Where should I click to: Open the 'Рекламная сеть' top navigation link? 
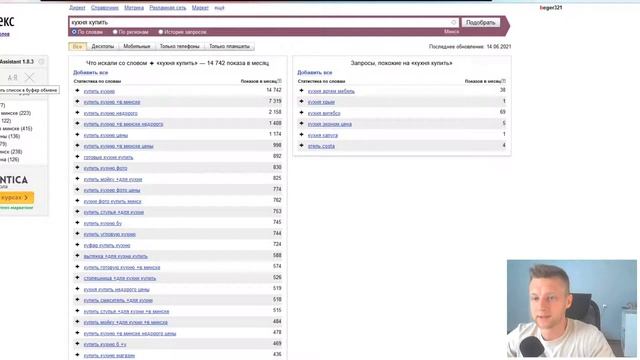[168, 8]
